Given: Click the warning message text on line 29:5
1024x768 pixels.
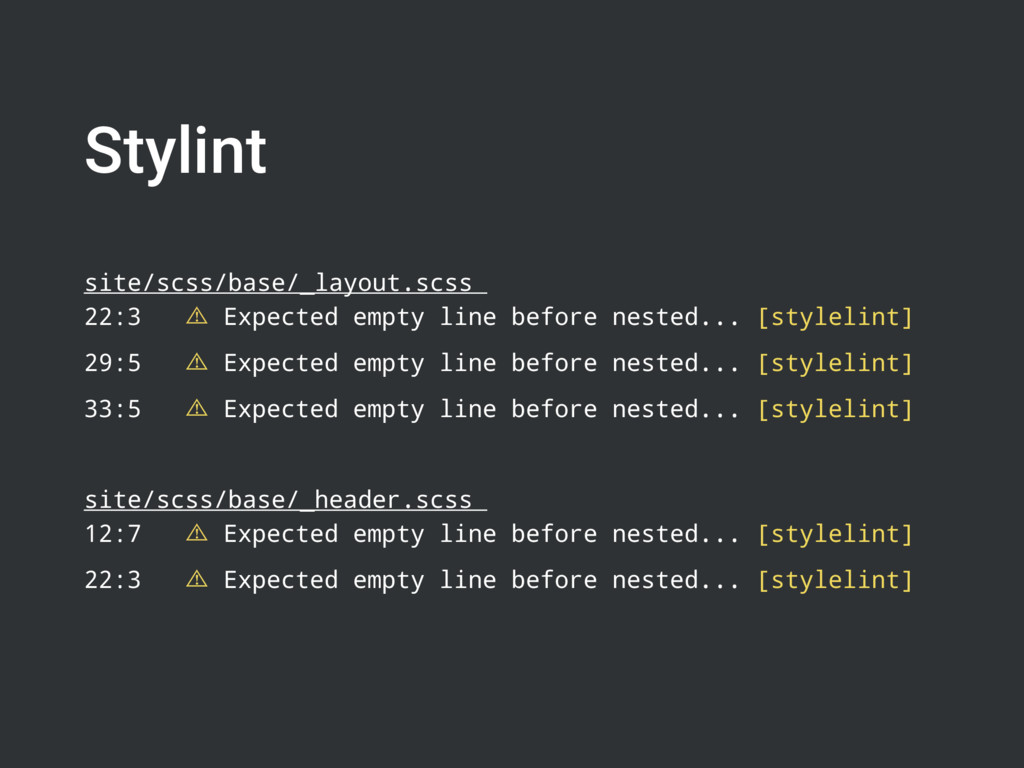Looking at the screenshot, I should pyautogui.click(x=481, y=364).
